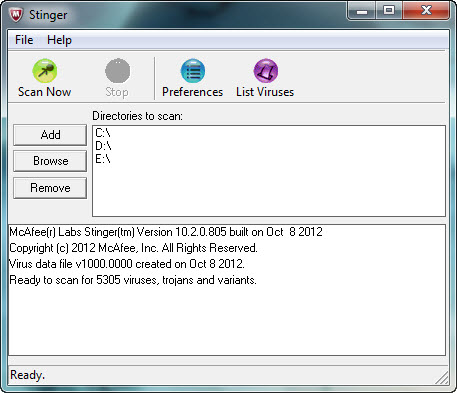Close the Stinger window
The width and height of the screenshot is (457, 393).
point(426,11)
